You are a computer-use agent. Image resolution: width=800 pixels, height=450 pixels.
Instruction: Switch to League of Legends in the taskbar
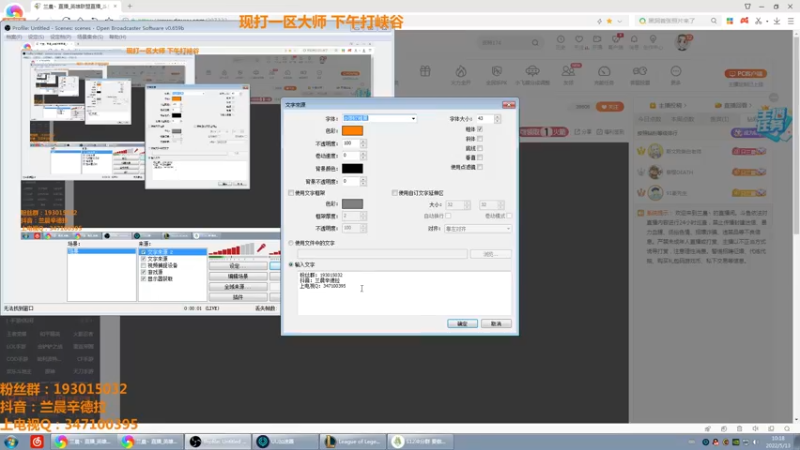pos(354,441)
